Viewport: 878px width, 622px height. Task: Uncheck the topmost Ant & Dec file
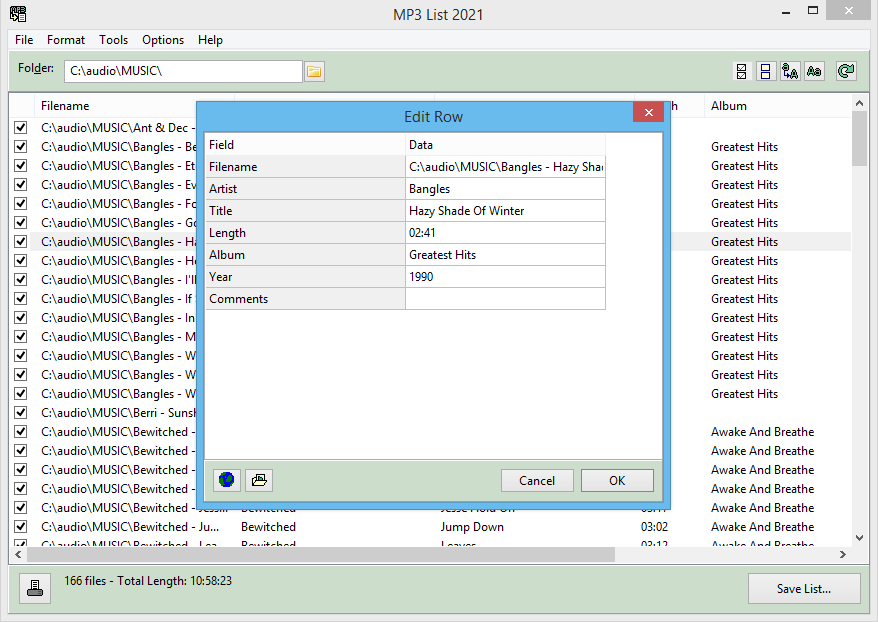20,127
